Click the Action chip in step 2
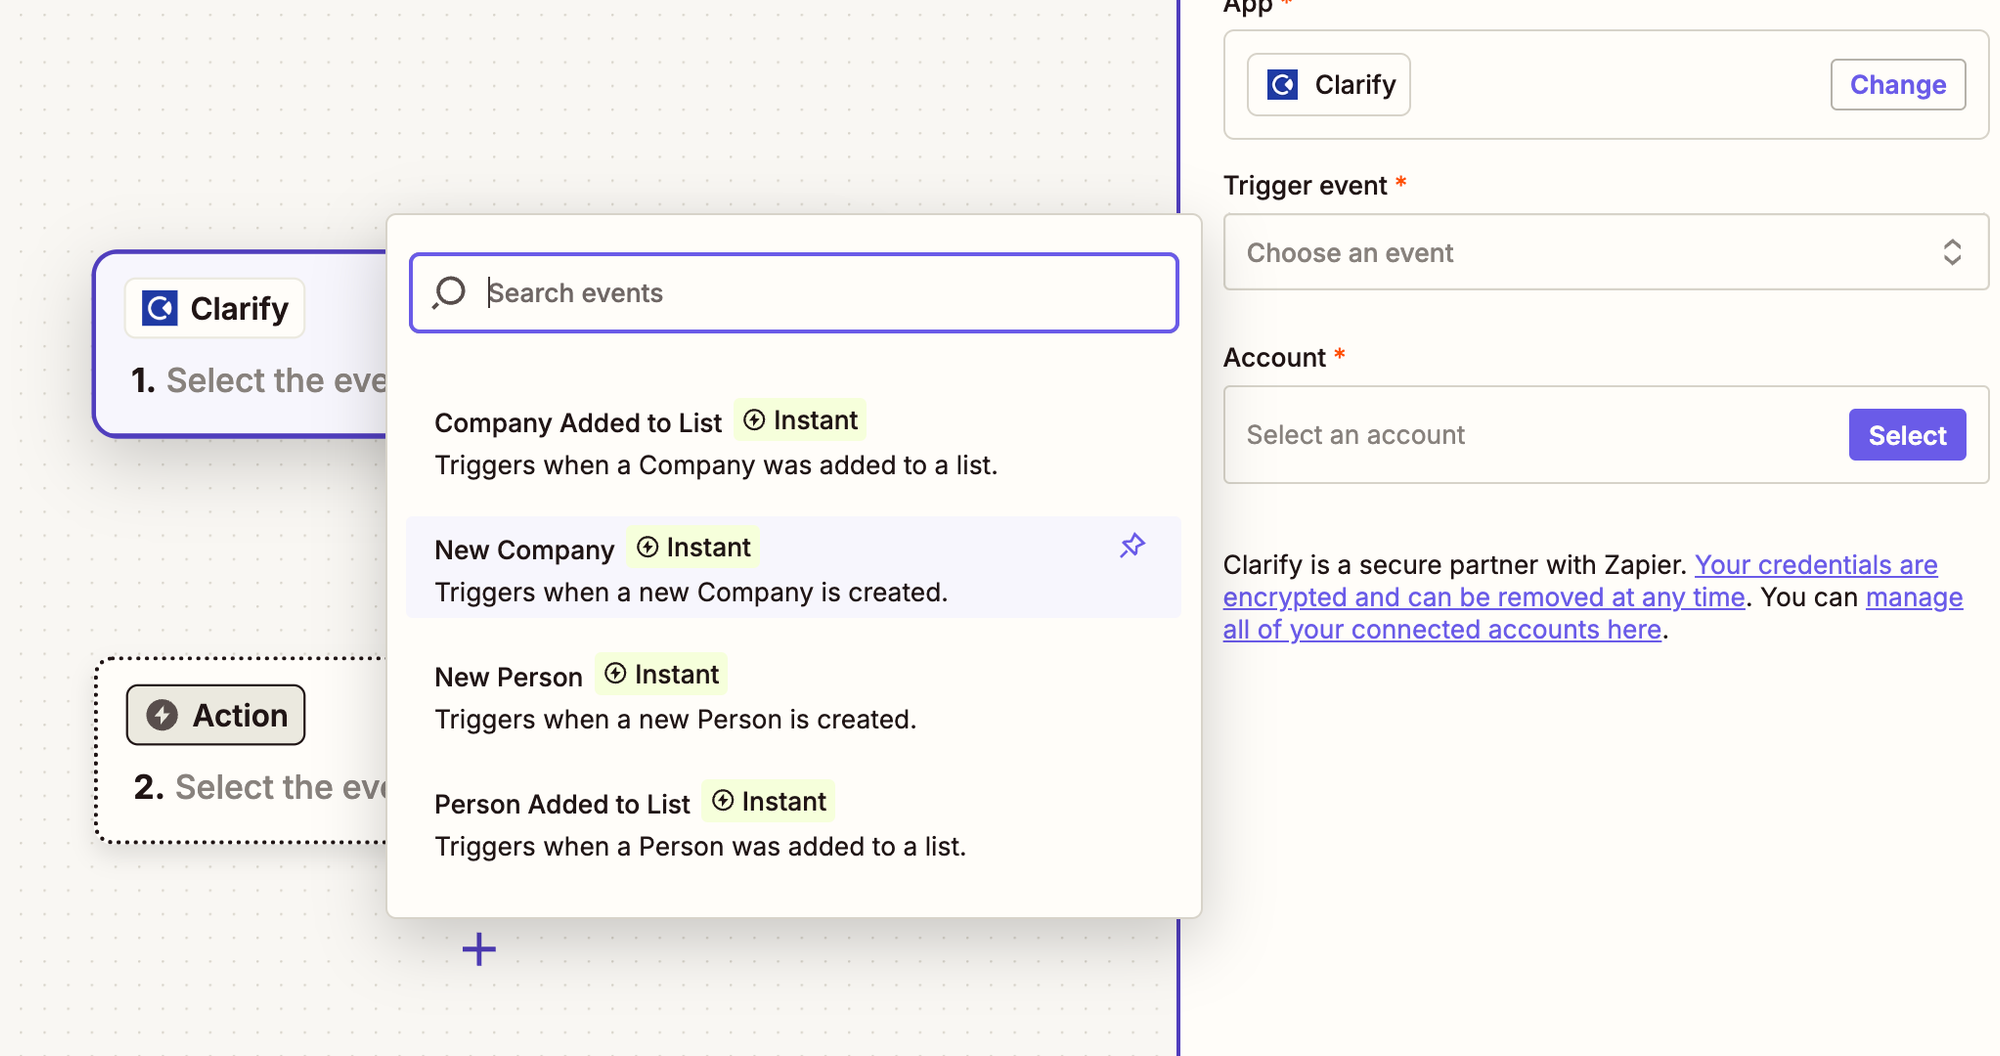The image size is (2000, 1056). pyautogui.click(x=216, y=715)
